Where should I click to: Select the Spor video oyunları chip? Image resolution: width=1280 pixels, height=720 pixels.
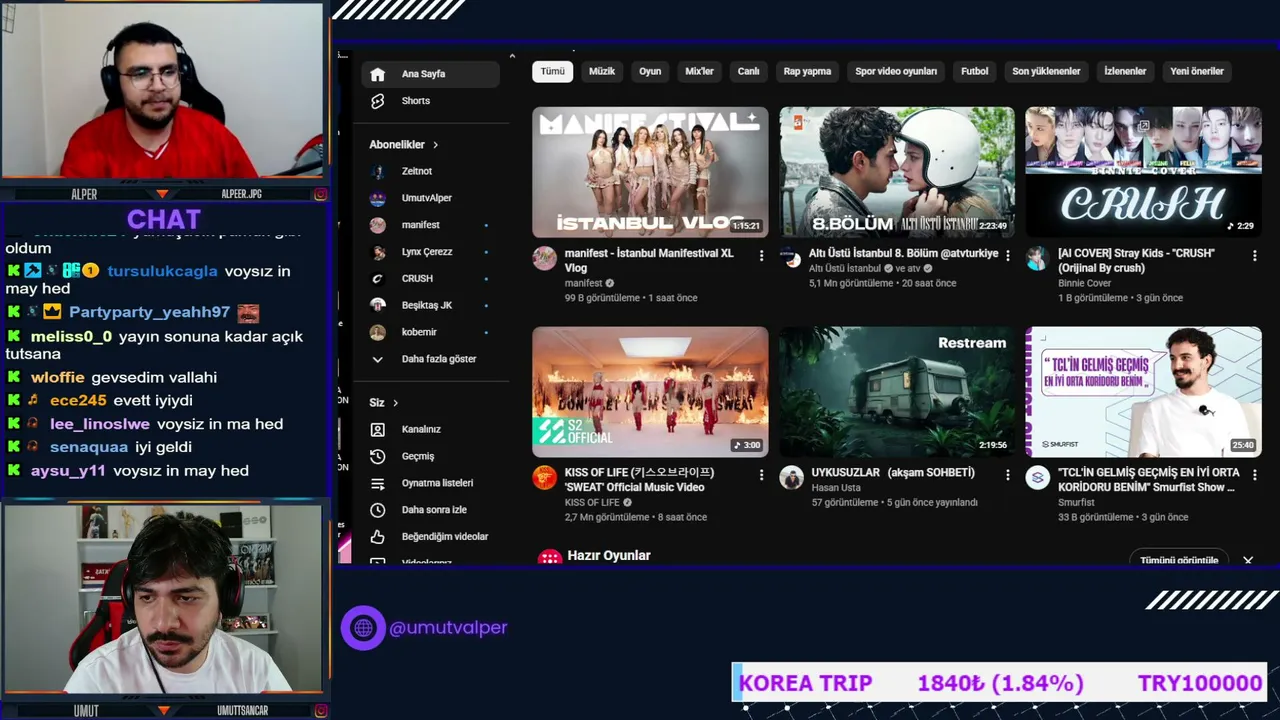point(896,71)
